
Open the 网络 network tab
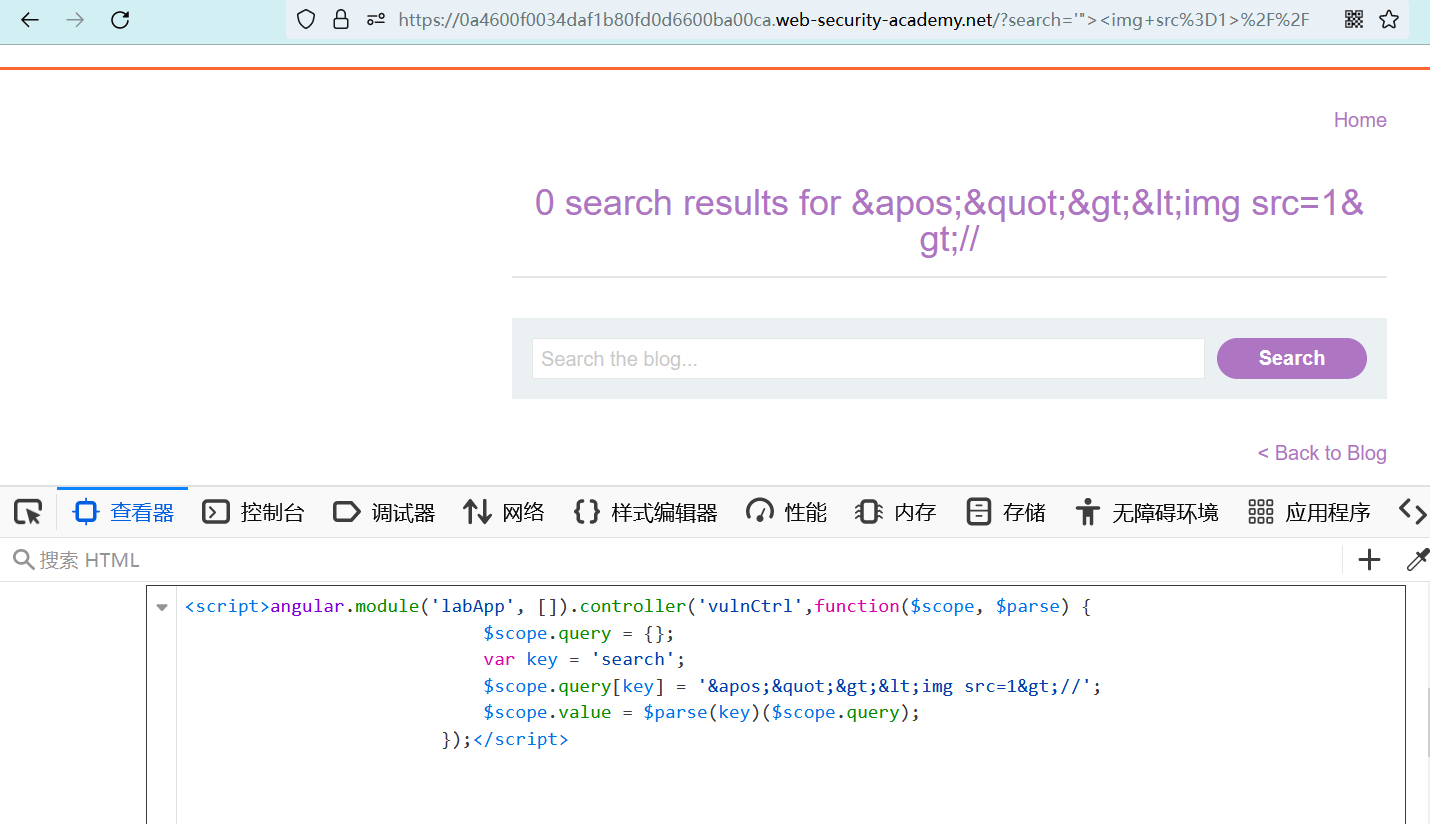[504, 513]
